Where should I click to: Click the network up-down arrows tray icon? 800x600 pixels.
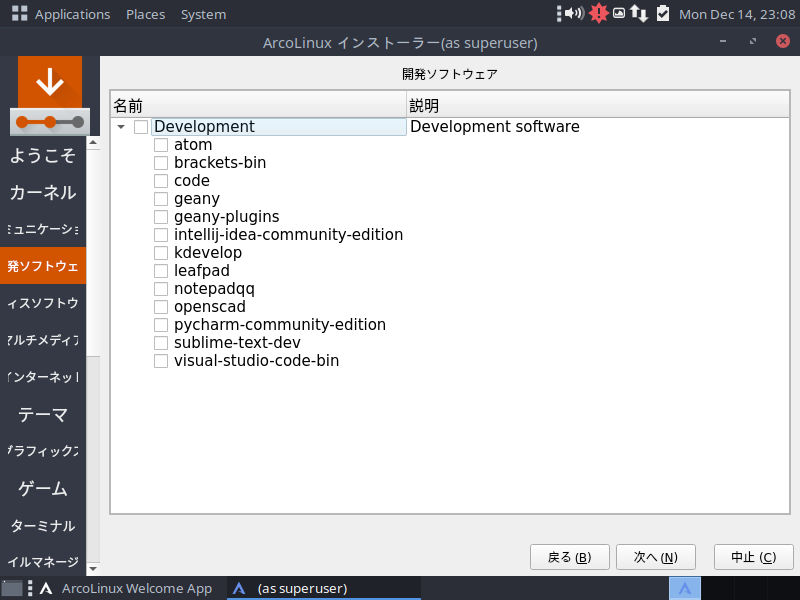point(638,13)
